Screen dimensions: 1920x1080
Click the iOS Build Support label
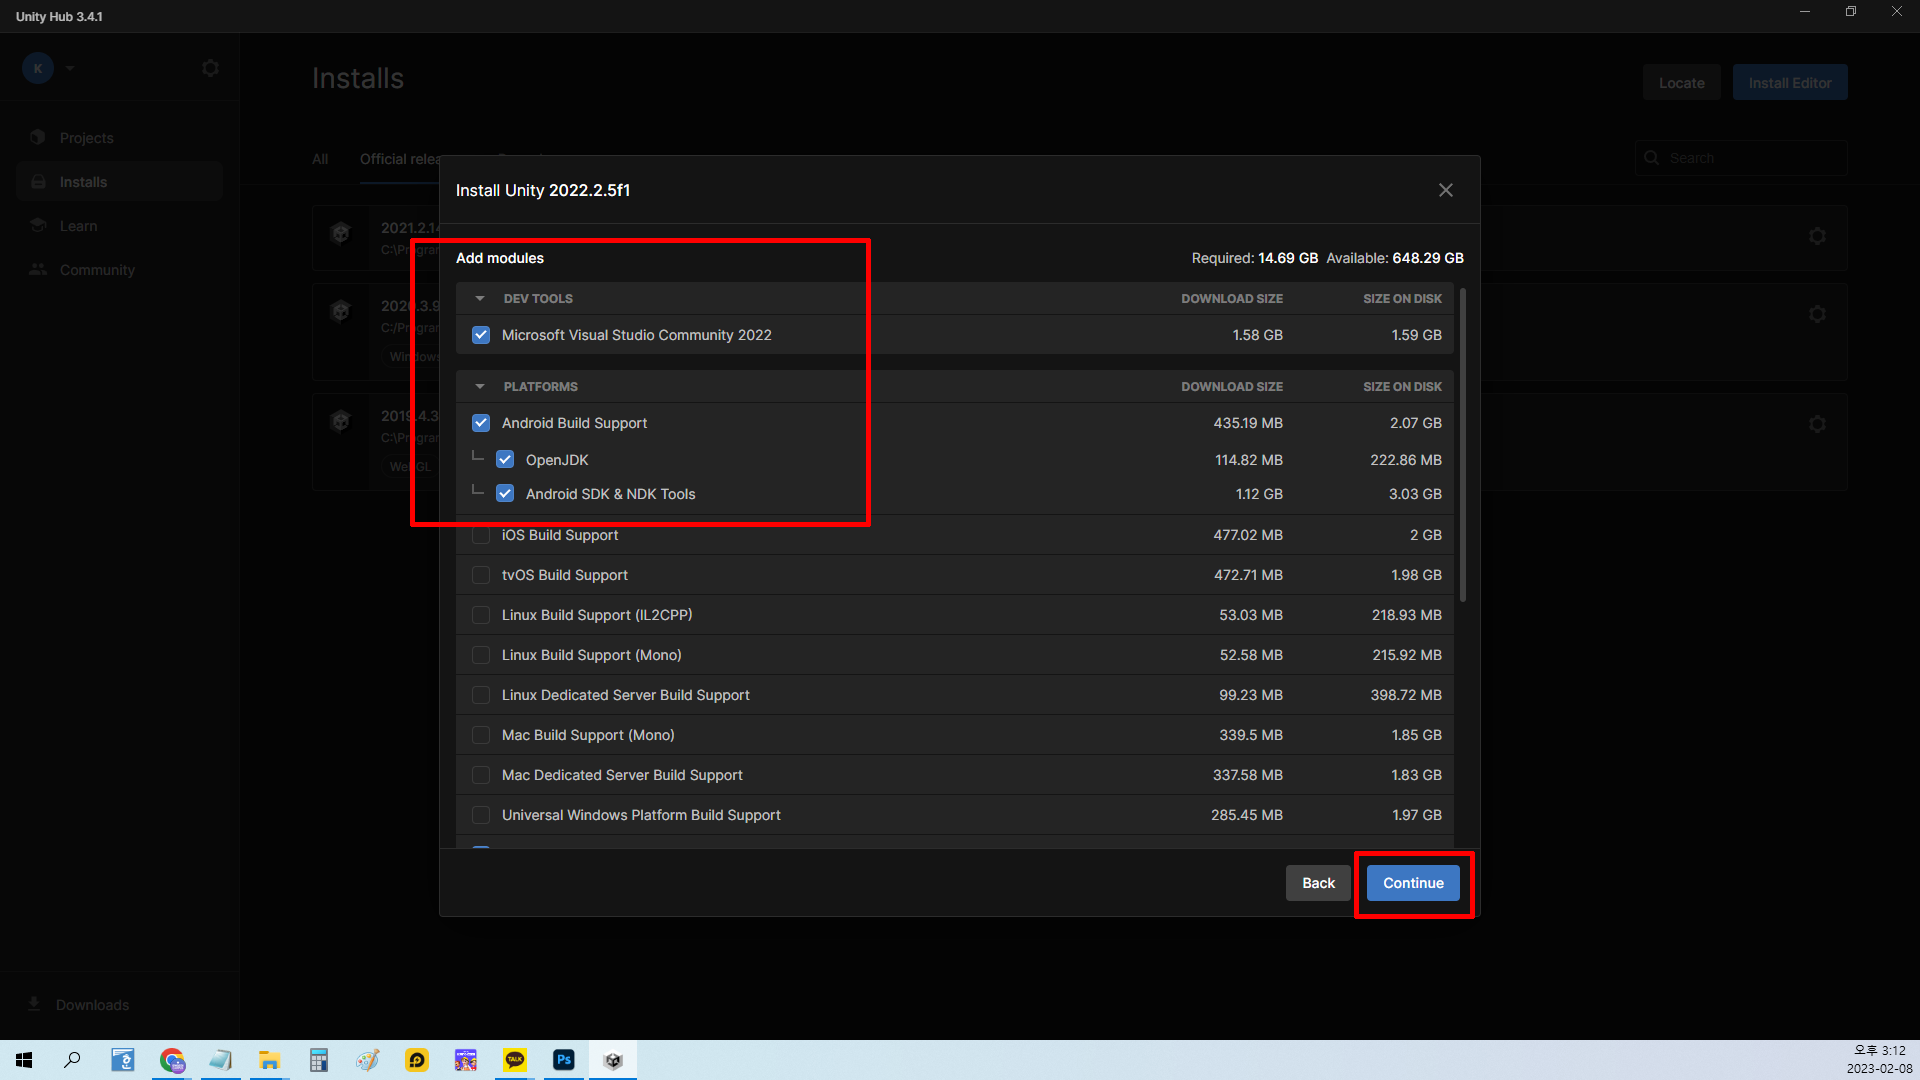point(560,535)
